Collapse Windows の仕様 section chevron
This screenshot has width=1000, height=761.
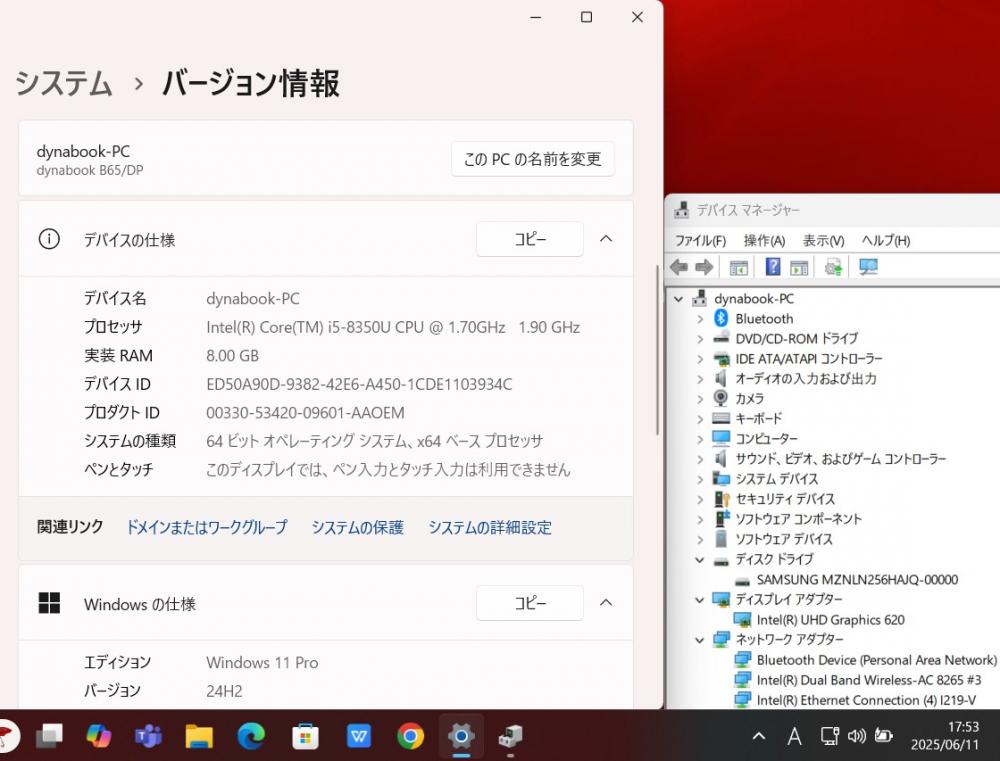pyautogui.click(x=606, y=602)
